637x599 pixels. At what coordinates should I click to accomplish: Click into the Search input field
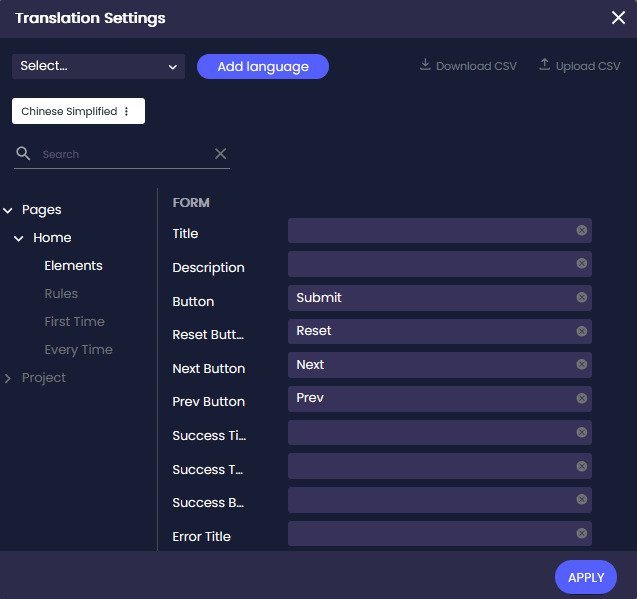[122, 154]
